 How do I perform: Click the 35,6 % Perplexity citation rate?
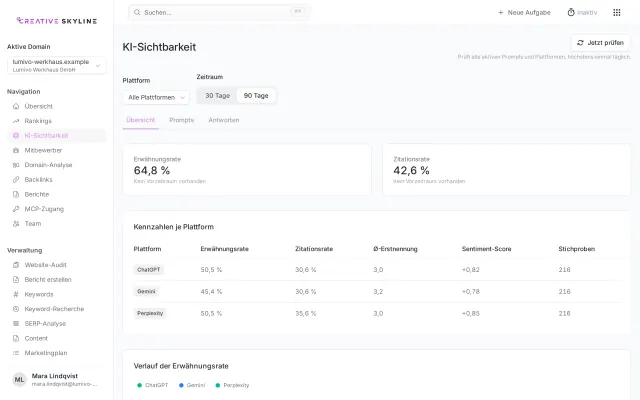(x=306, y=313)
